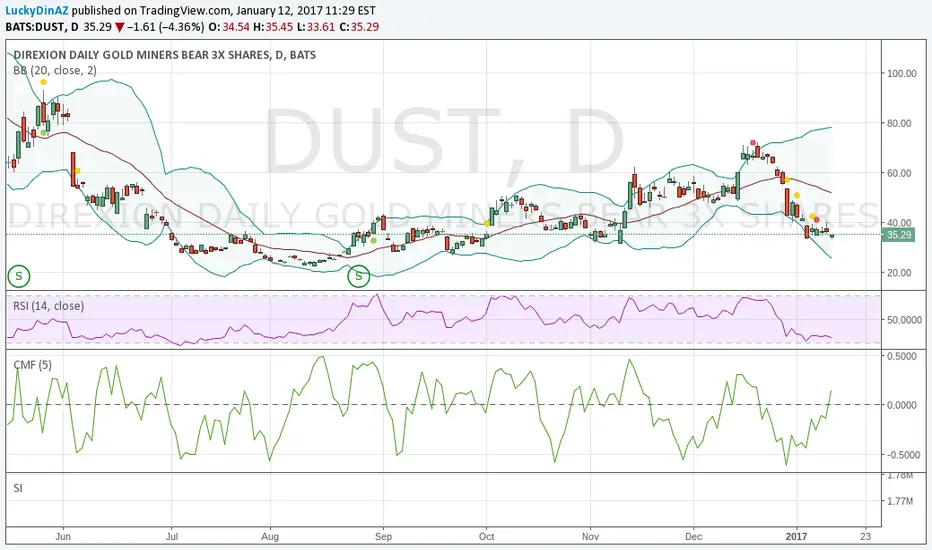Click the Sep date axis label

pyautogui.click(x=383, y=536)
